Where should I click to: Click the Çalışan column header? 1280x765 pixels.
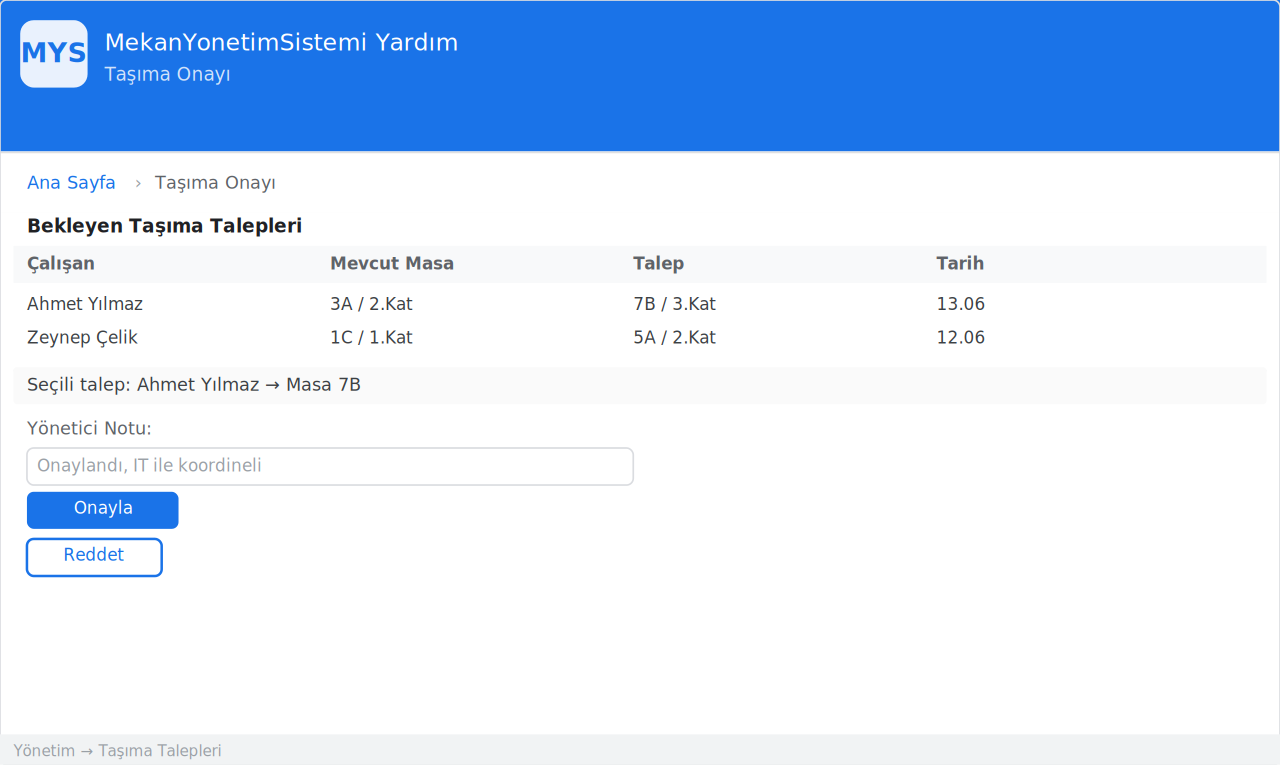pos(61,264)
